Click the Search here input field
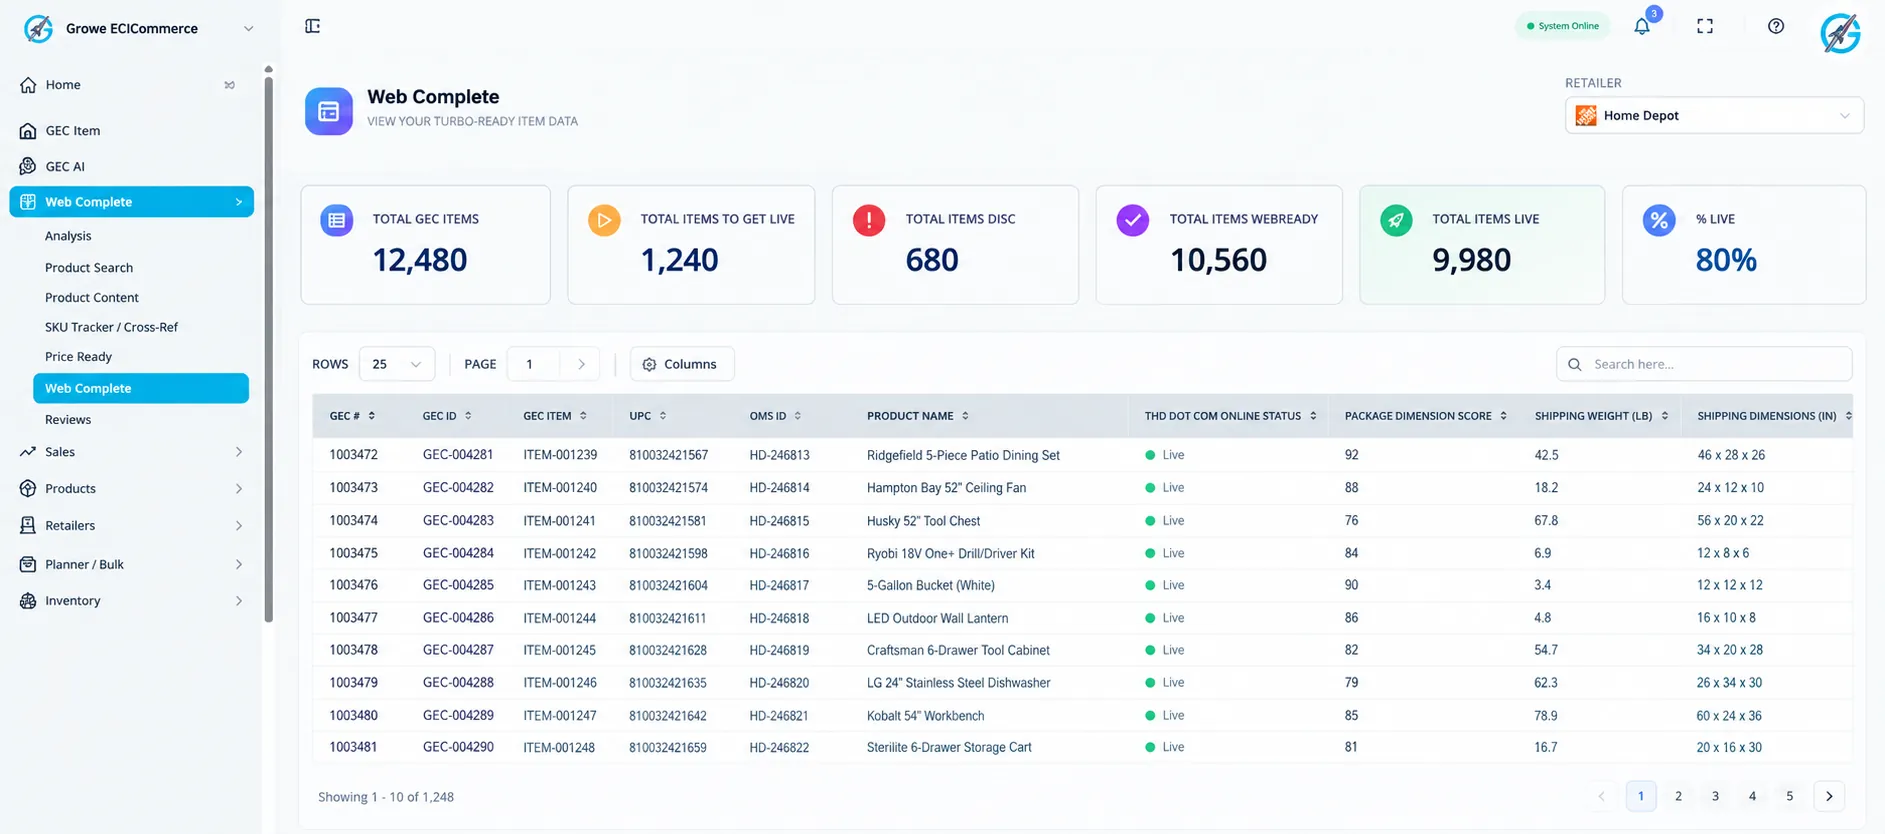1885x834 pixels. (1704, 364)
